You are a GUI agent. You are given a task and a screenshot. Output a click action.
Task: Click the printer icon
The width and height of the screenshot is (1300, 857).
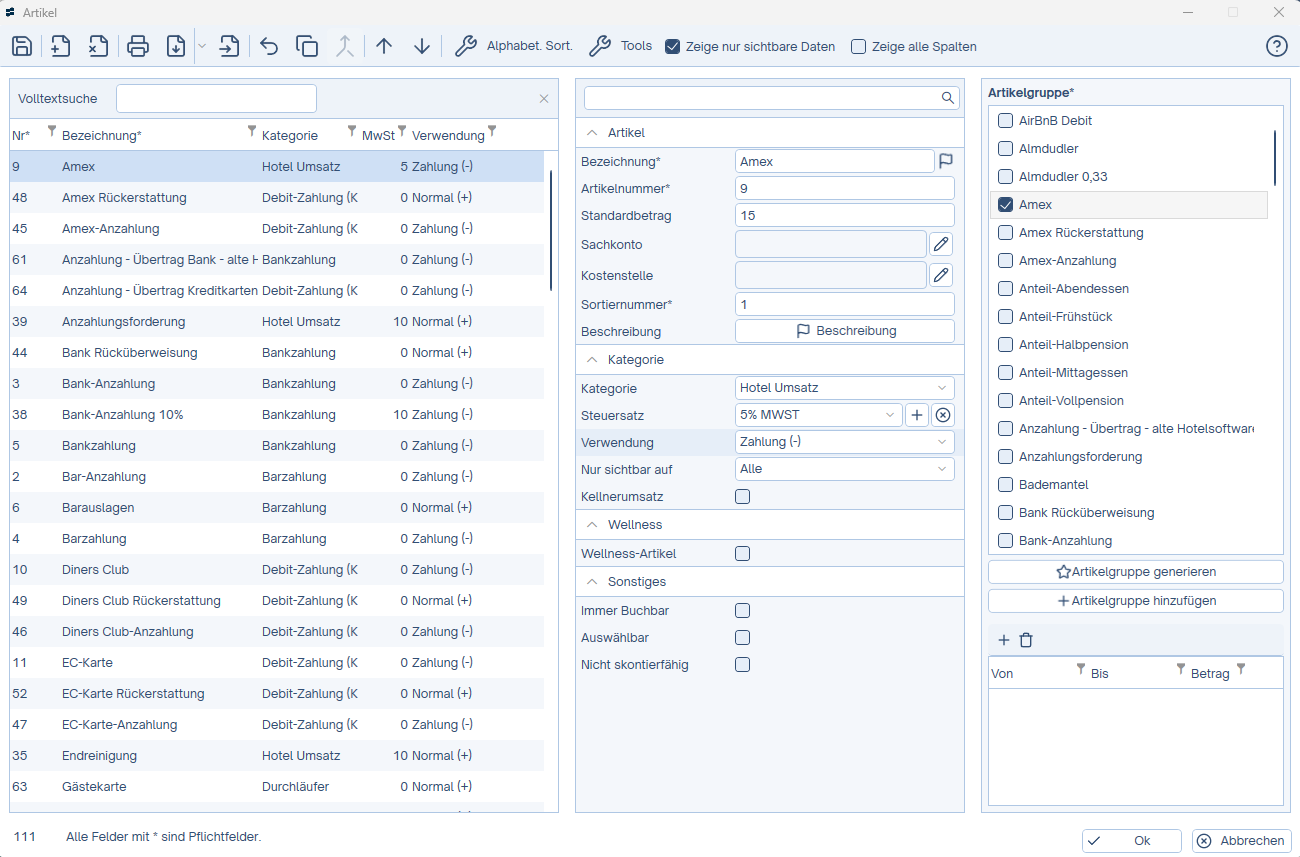click(x=138, y=46)
